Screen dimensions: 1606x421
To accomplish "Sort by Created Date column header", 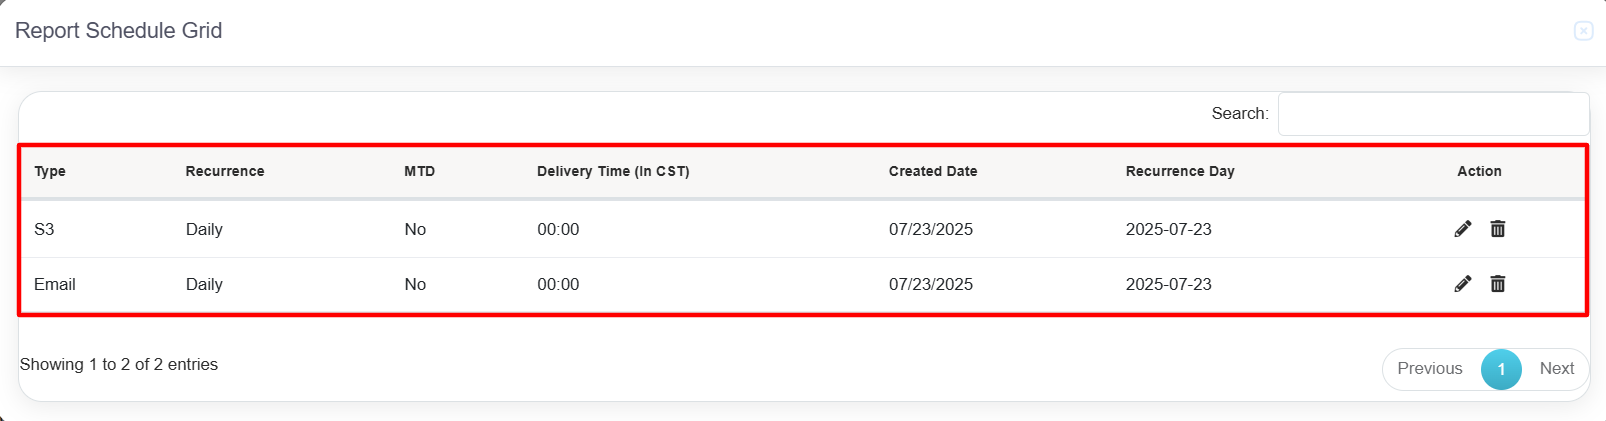I will 933,171.
